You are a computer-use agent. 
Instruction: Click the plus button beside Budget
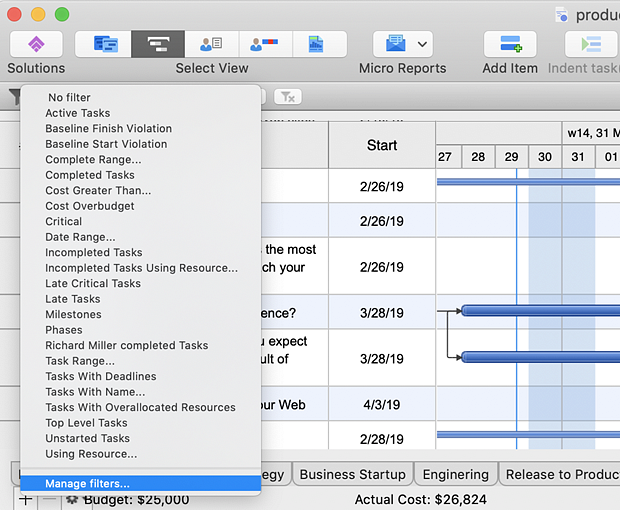click(x=25, y=499)
